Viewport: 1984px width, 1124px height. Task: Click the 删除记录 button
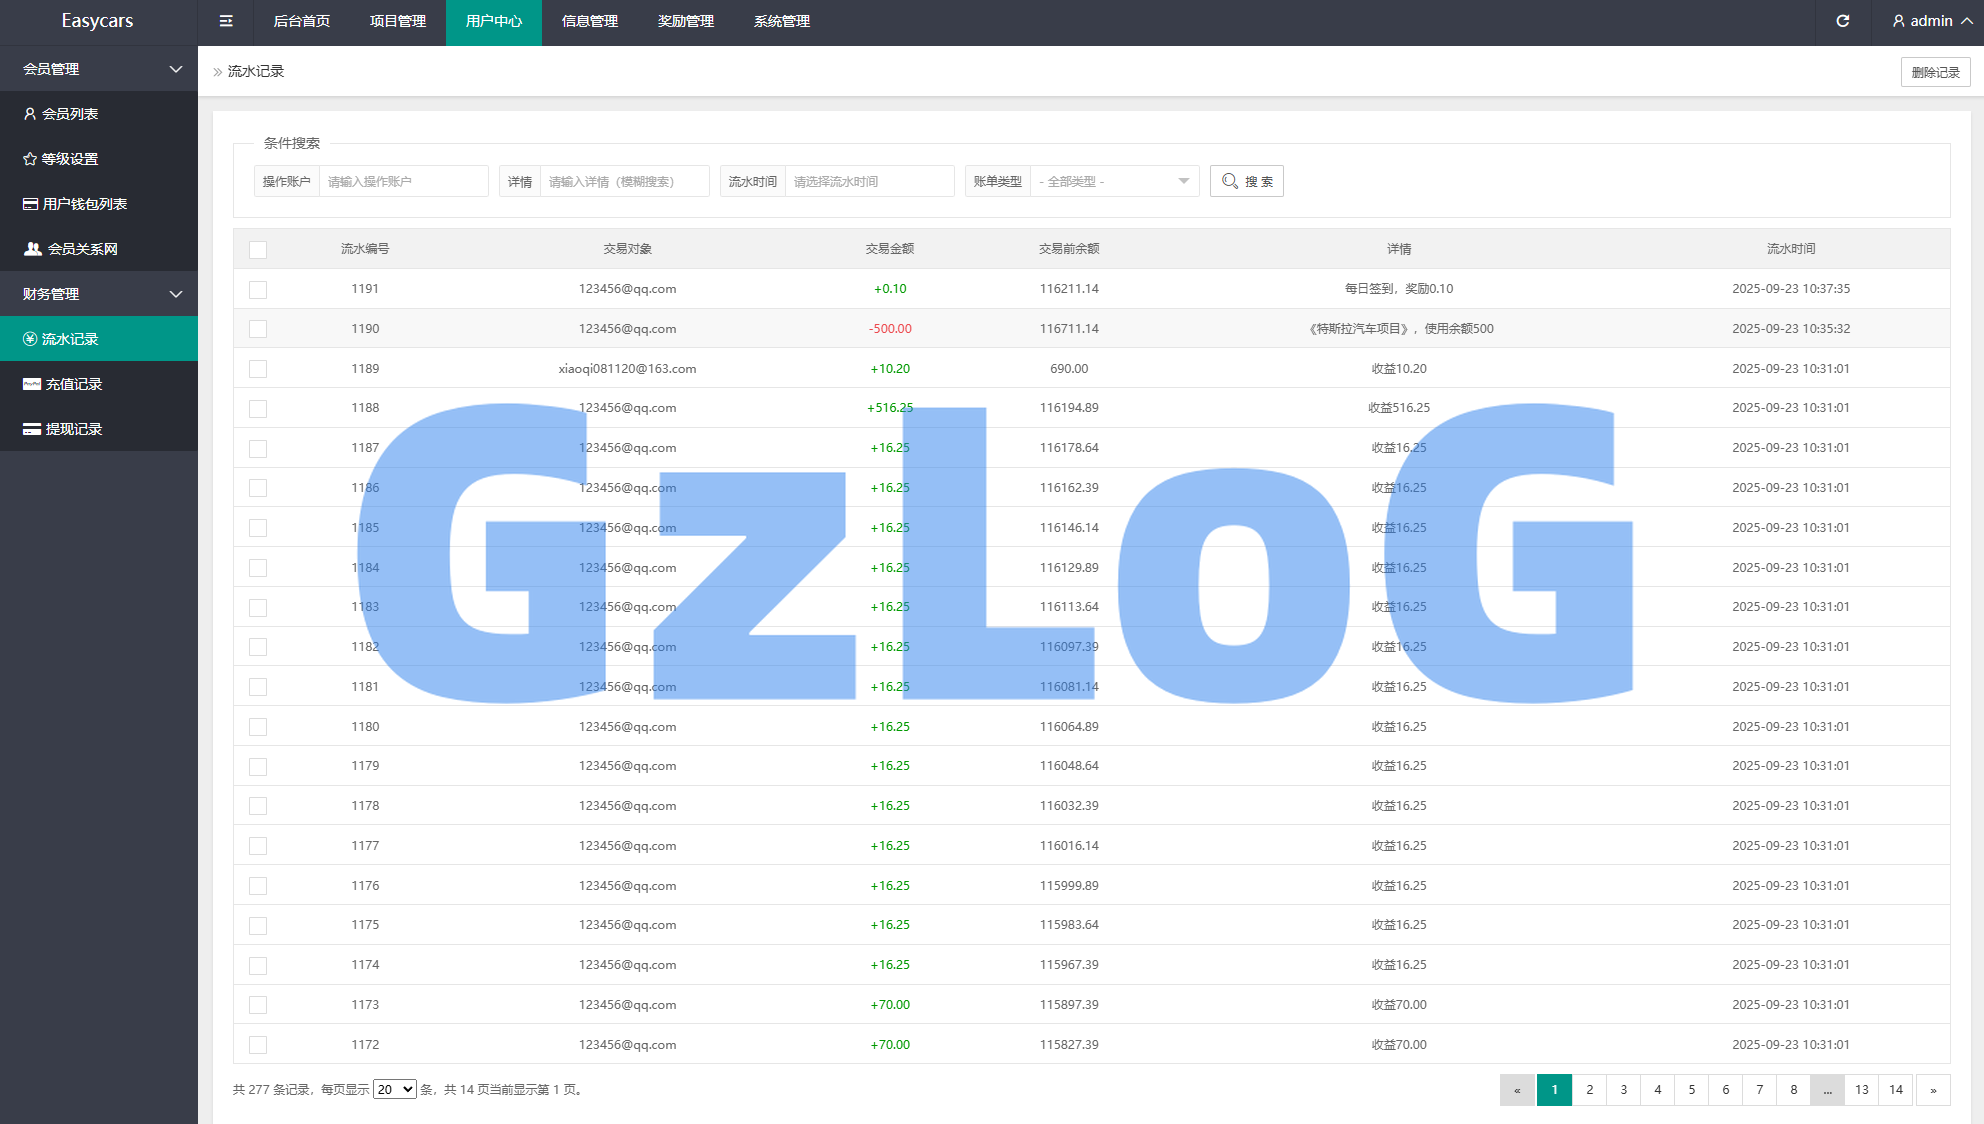click(x=1935, y=72)
